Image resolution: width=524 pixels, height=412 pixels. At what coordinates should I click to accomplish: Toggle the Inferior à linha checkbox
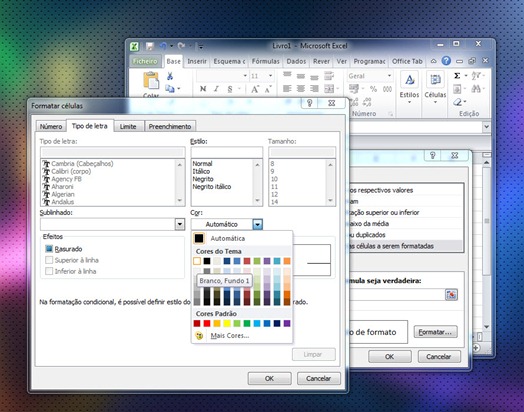coord(49,271)
